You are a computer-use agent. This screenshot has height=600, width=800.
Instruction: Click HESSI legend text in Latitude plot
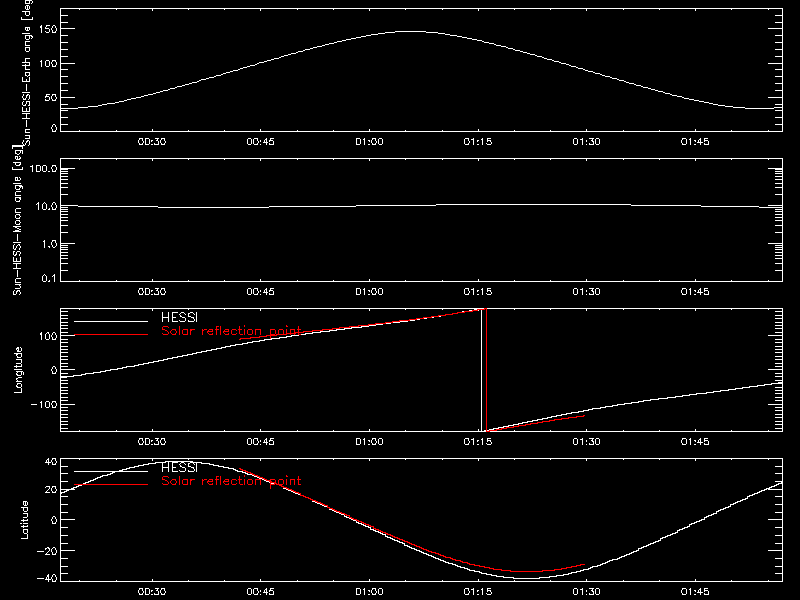tap(179, 467)
